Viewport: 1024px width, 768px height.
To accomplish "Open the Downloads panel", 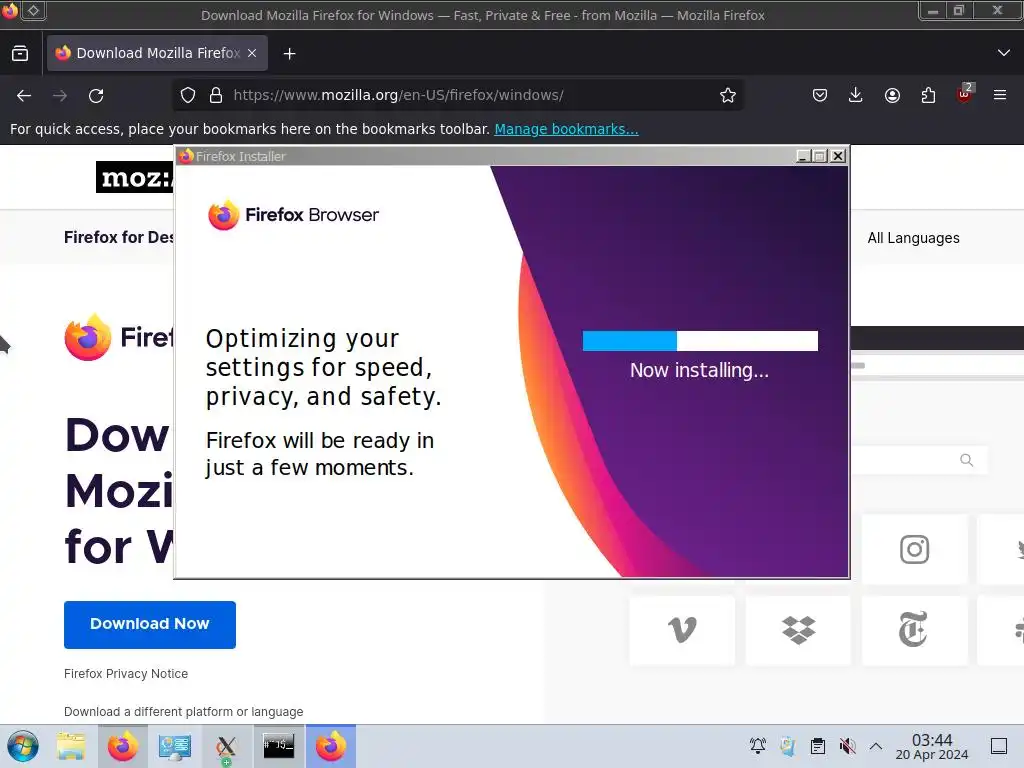I will [x=856, y=95].
